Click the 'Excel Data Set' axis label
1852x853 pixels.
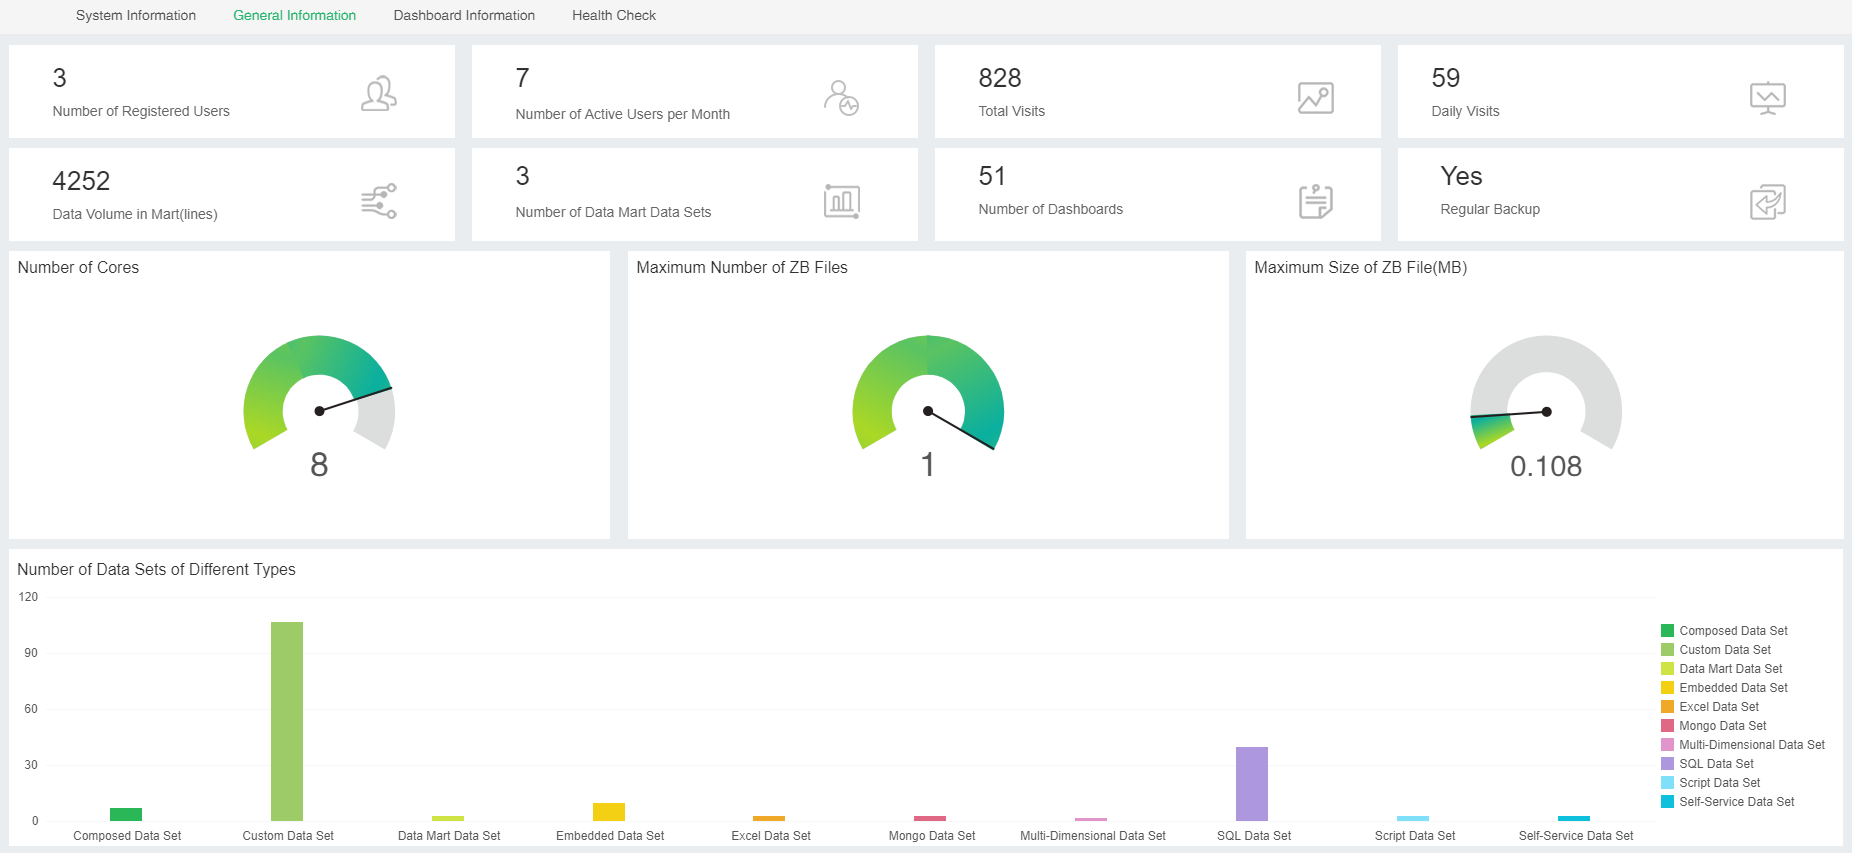pos(771,836)
